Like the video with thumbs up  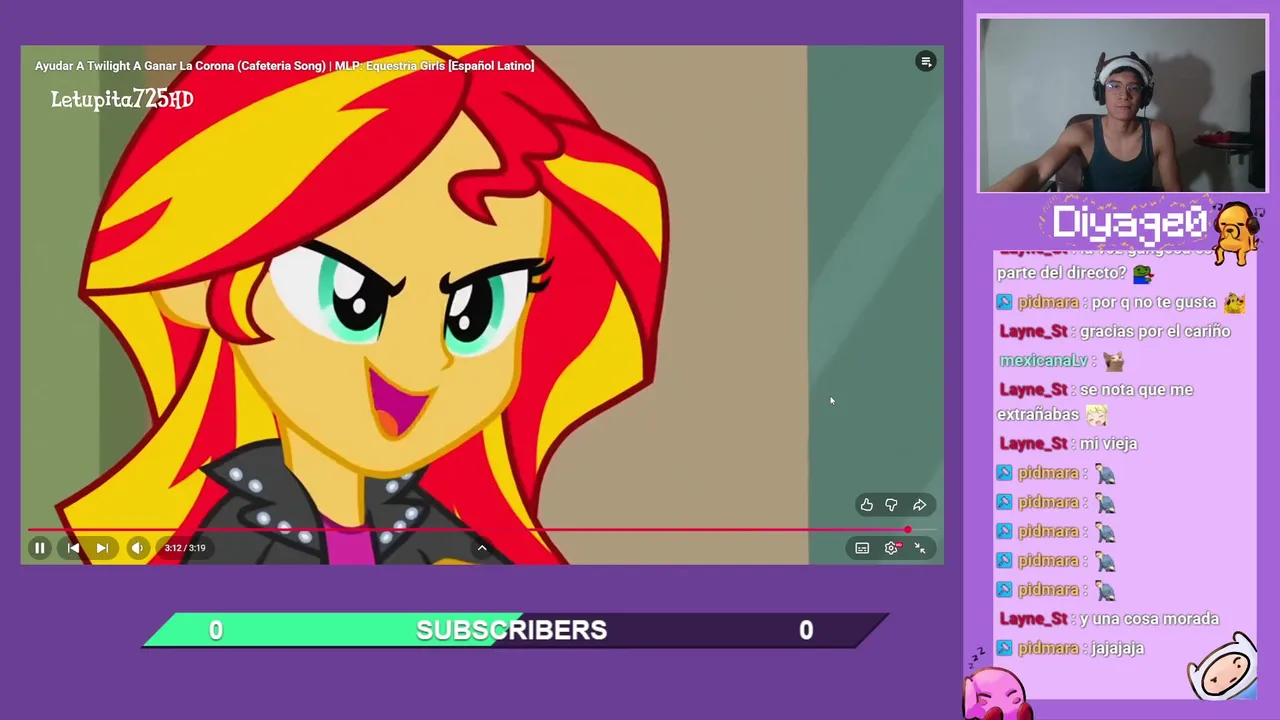click(867, 505)
